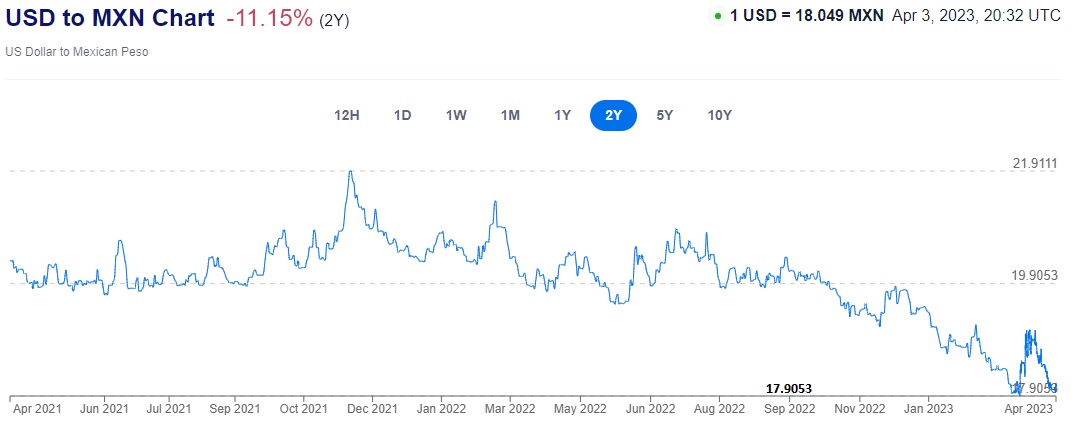
Task: Switch chart to 12H time range
Action: point(346,115)
